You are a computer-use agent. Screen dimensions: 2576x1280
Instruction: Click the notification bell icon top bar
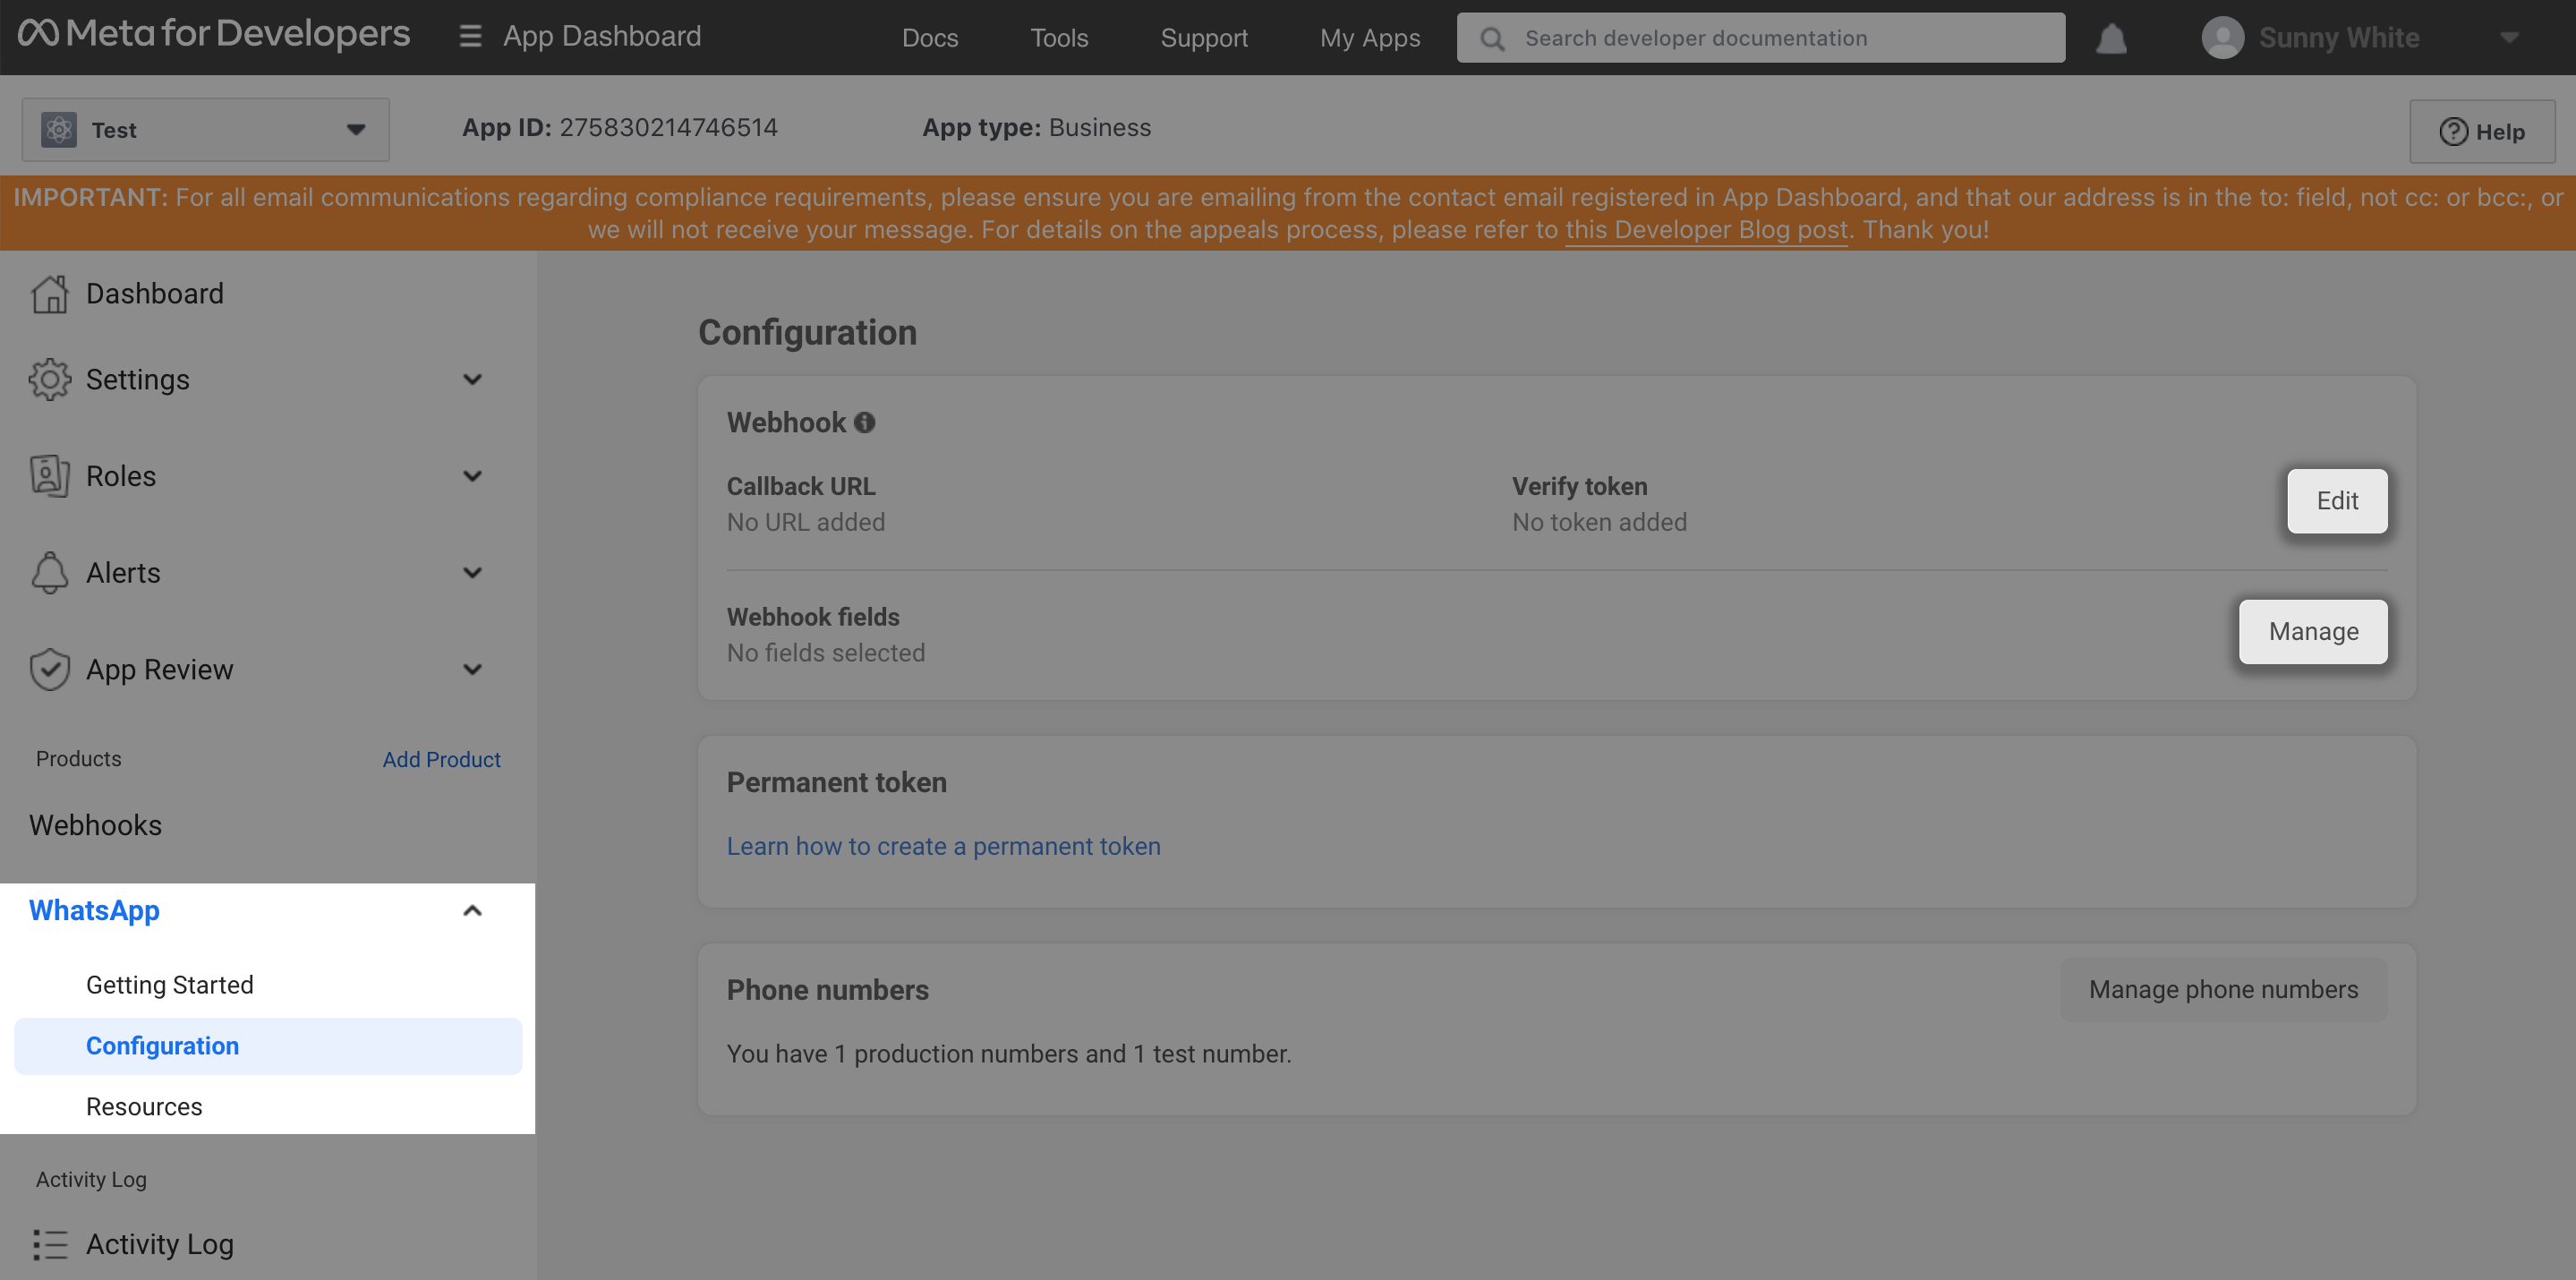2111,36
